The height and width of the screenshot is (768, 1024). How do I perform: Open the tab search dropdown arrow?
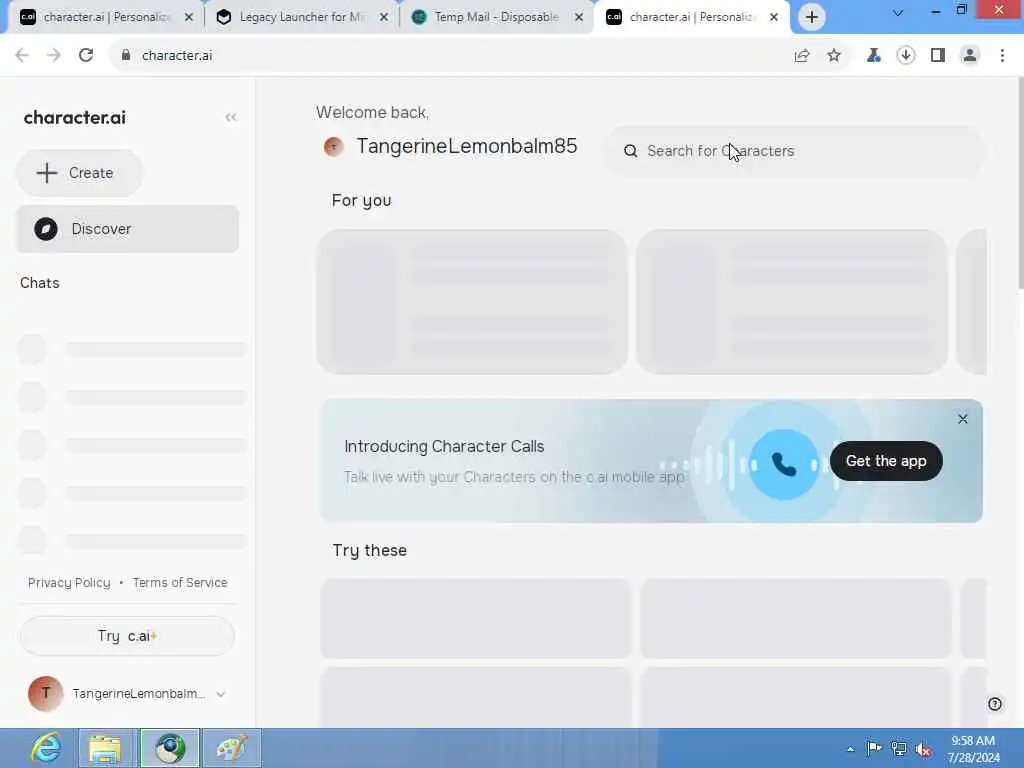click(x=898, y=12)
